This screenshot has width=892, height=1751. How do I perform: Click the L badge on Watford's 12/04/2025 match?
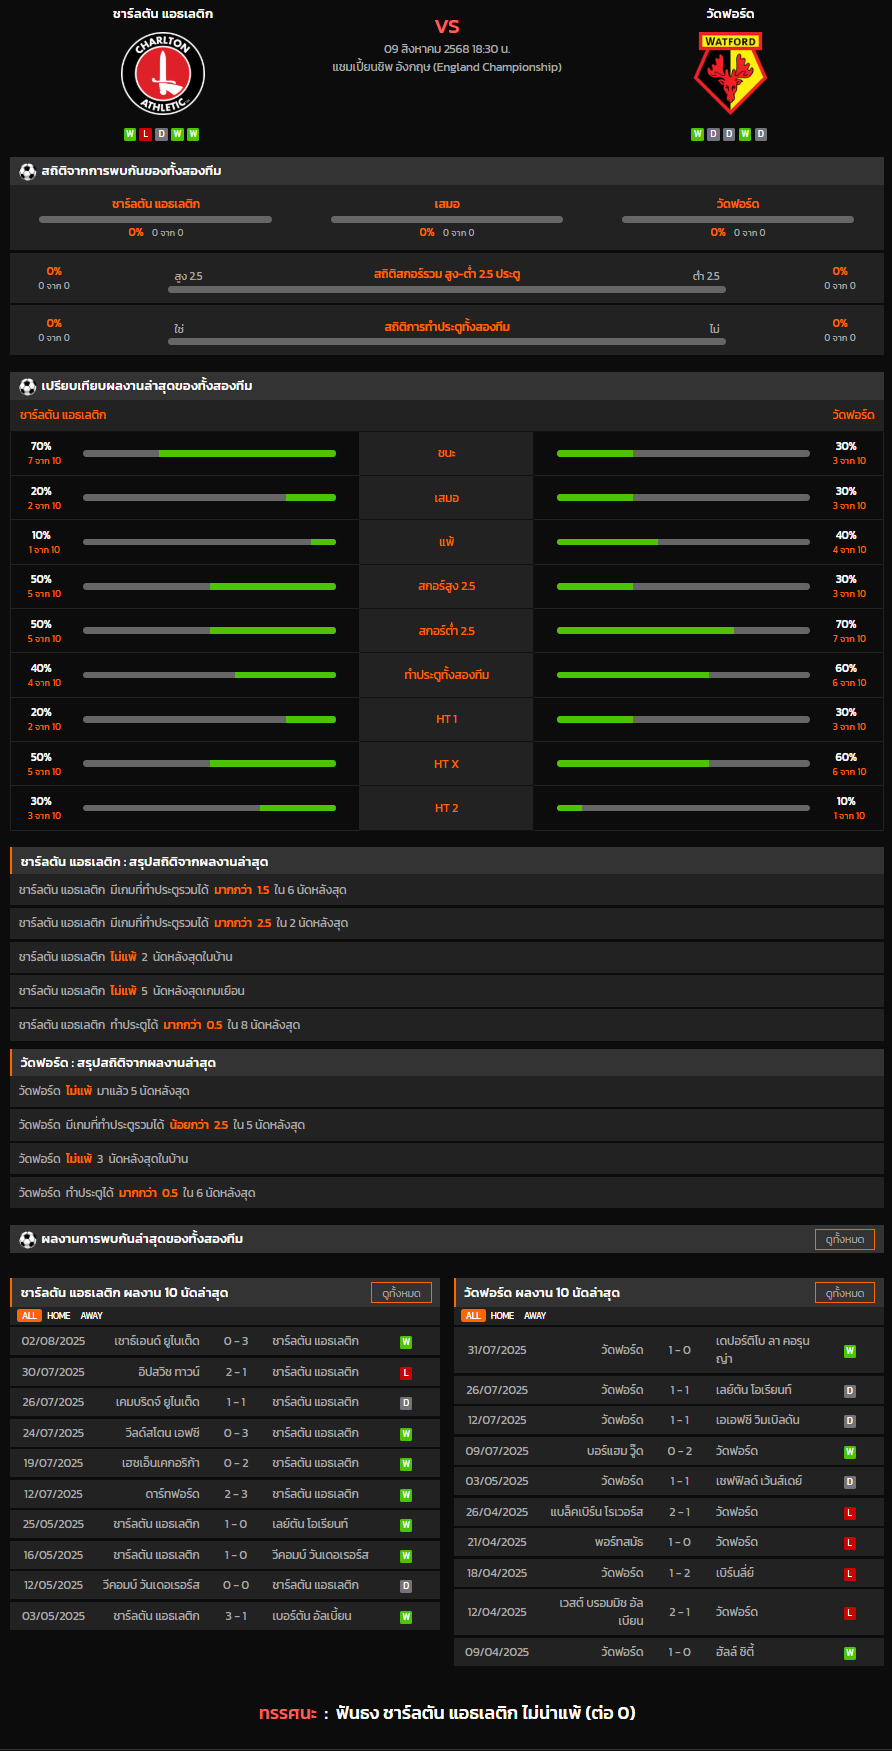point(850,1613)
